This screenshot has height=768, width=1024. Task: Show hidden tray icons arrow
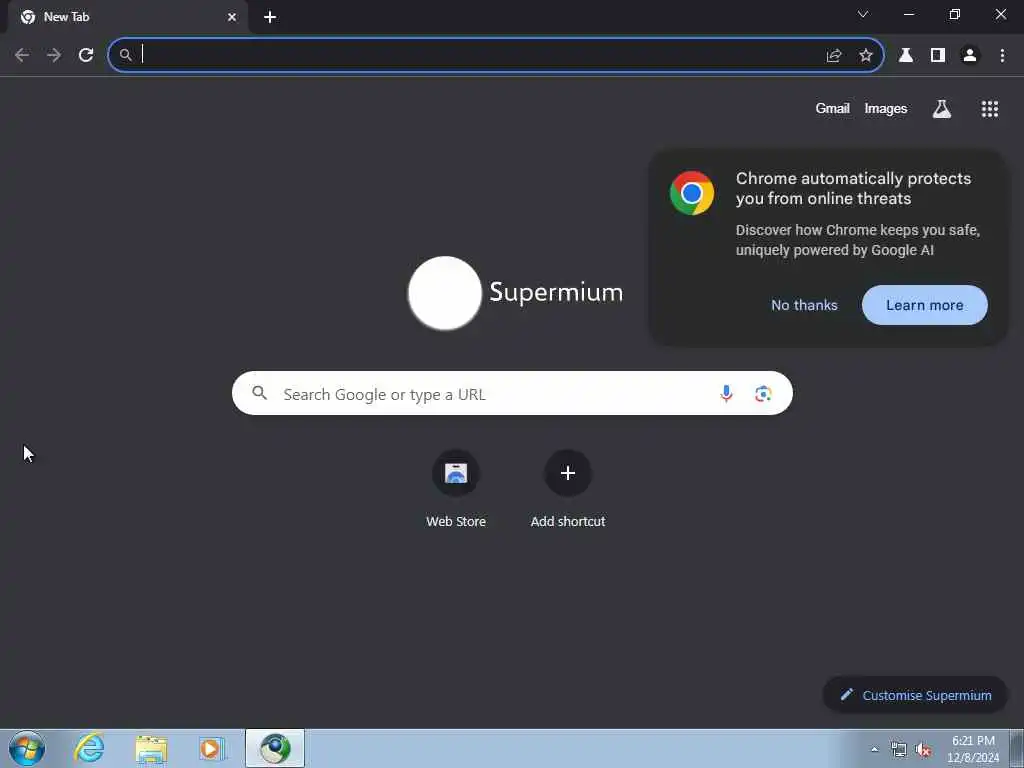coord(874,750)
